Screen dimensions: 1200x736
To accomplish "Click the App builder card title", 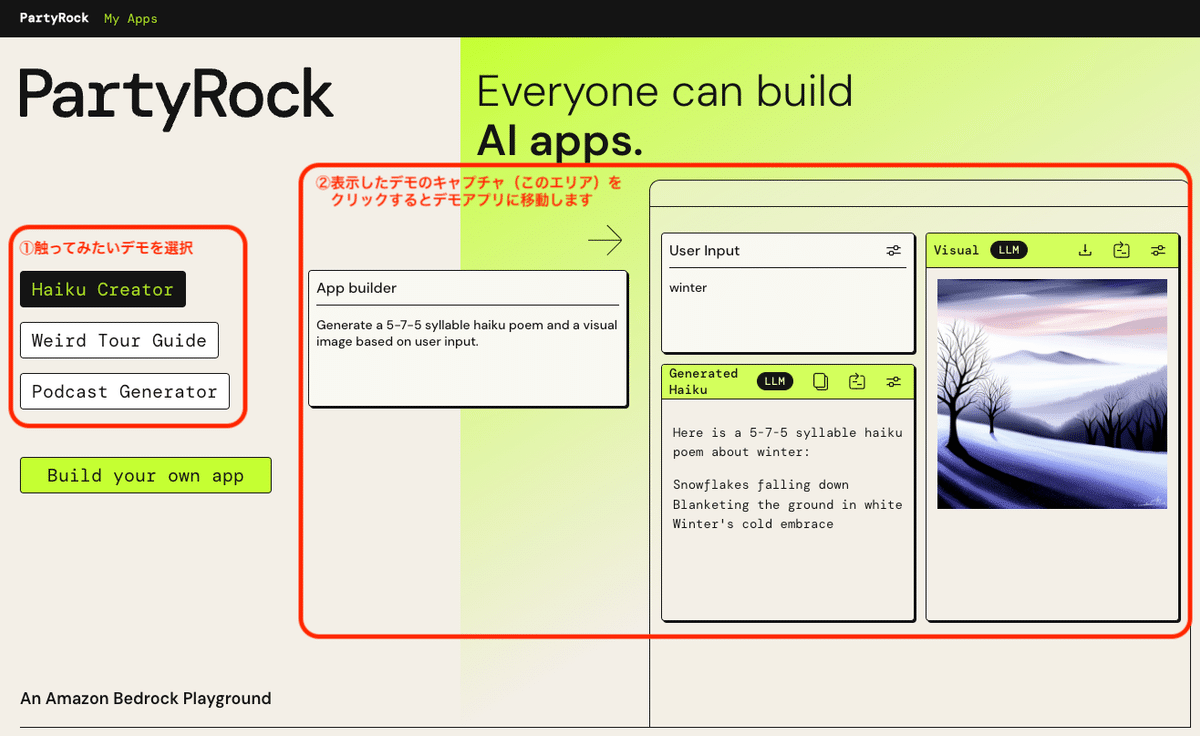I will (x=357, y=288).
